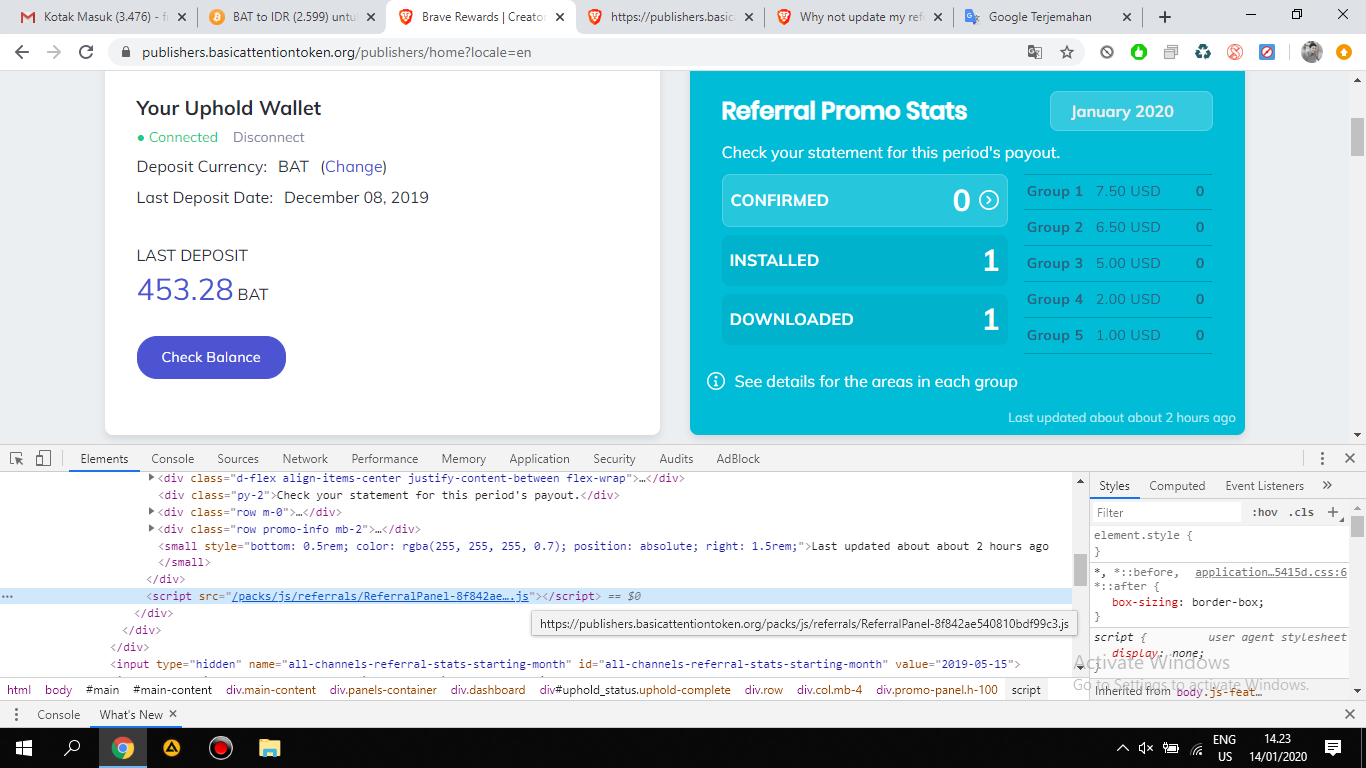Open the DevTools customize kebab menu

[1322, 458]
